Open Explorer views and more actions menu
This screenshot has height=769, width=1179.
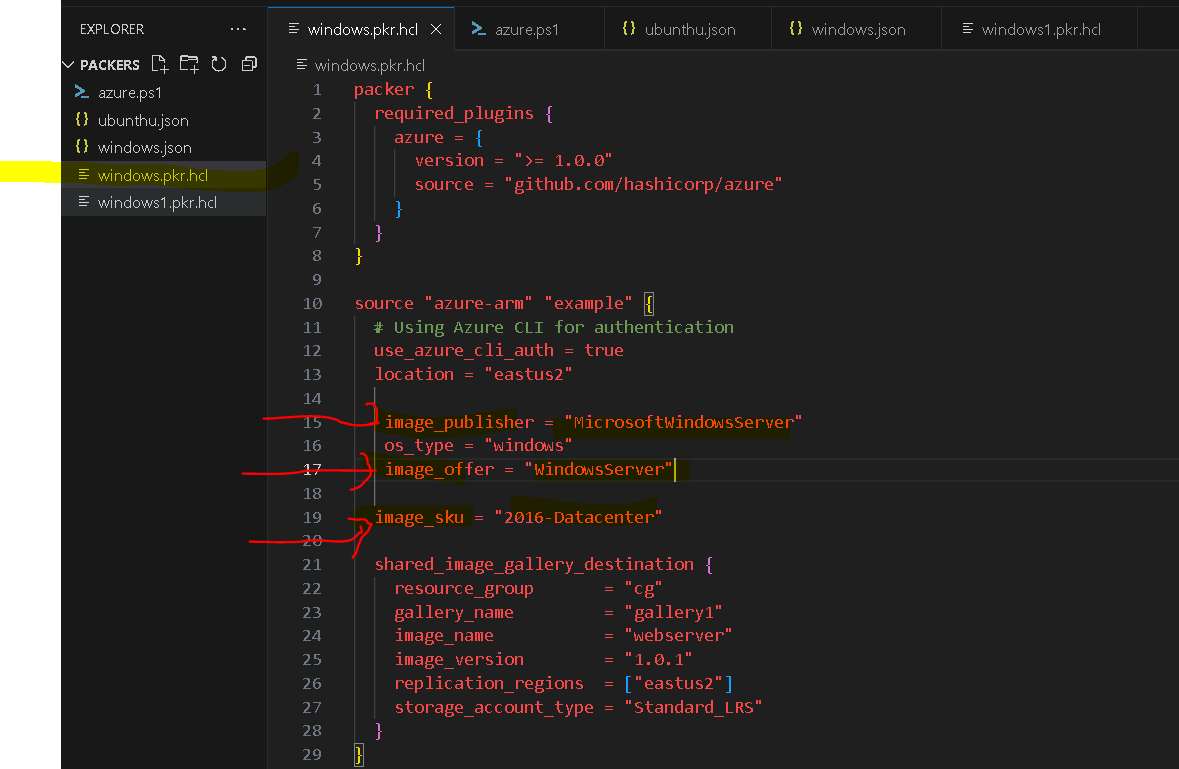click(238, 29)
